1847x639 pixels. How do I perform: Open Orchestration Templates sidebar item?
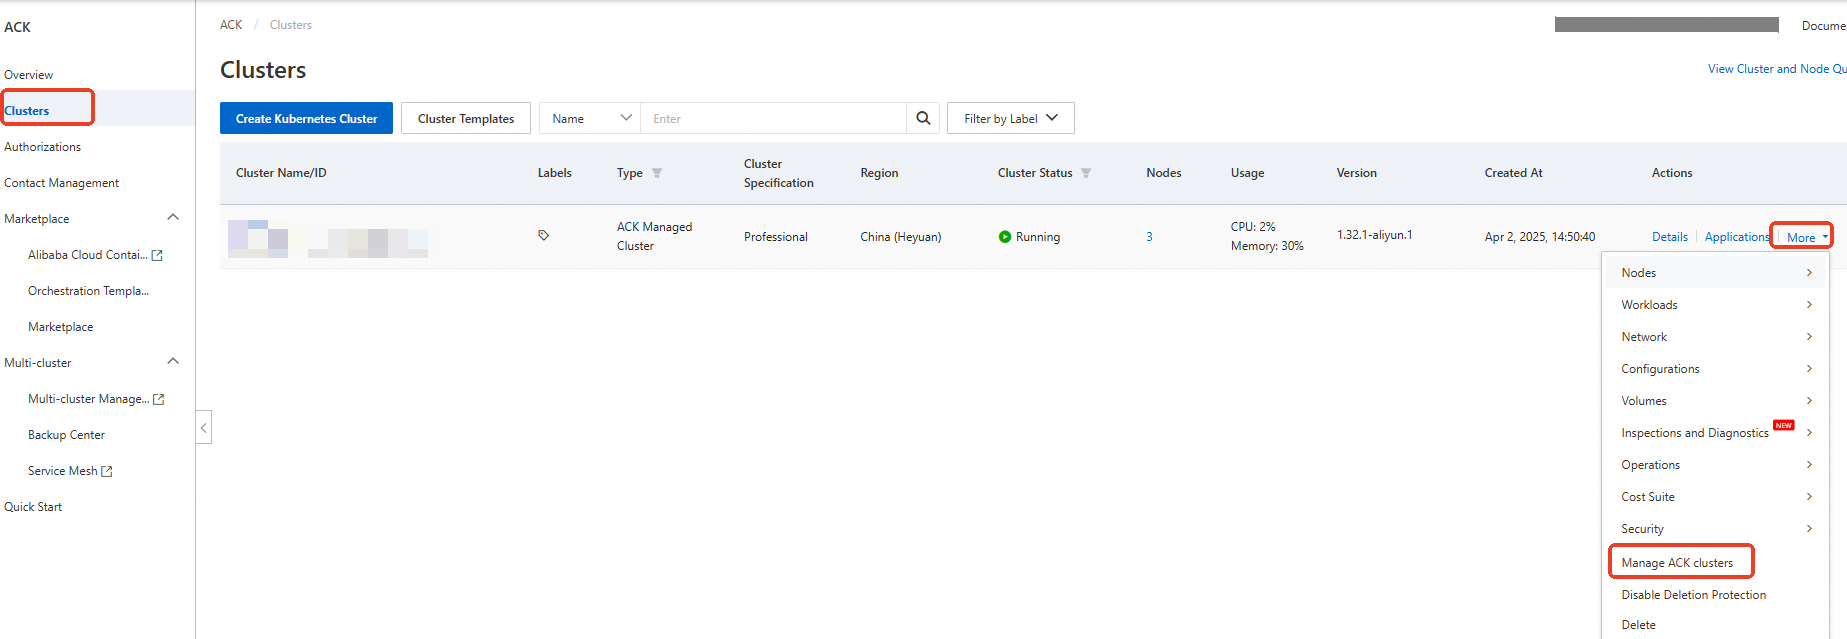click(x=89, y=291)
